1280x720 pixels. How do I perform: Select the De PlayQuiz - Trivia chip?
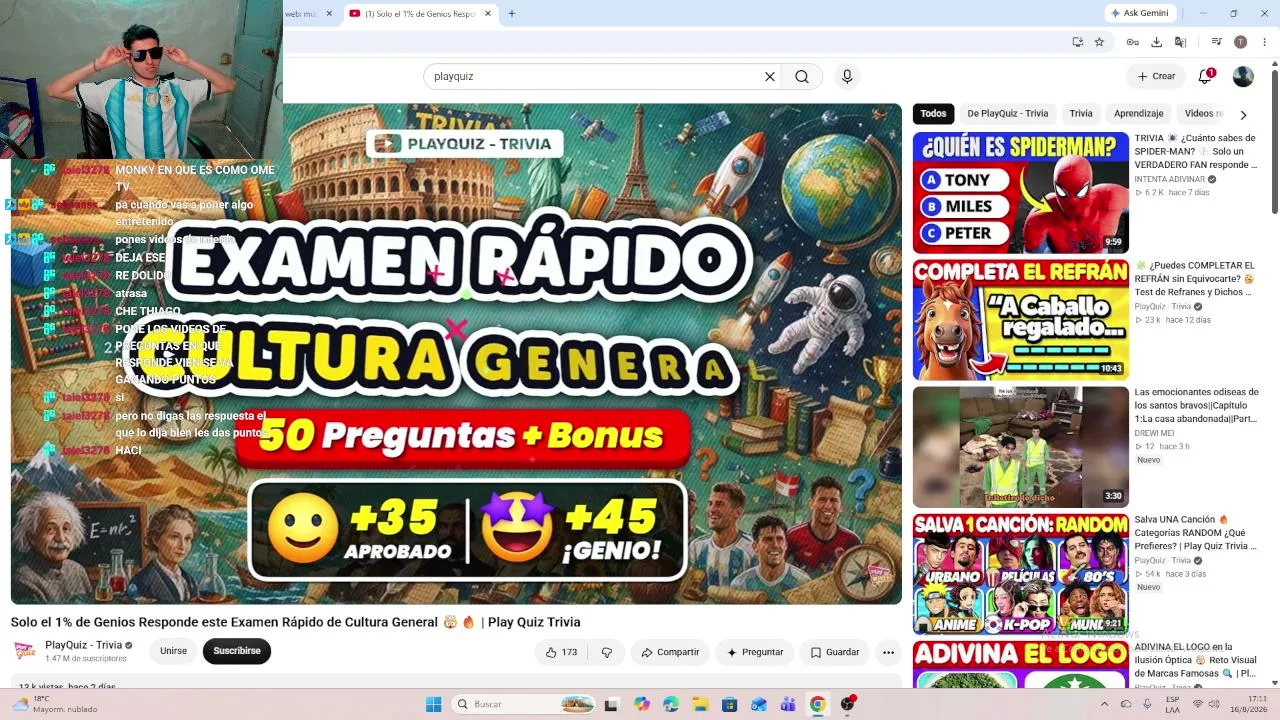[1007, 114]
